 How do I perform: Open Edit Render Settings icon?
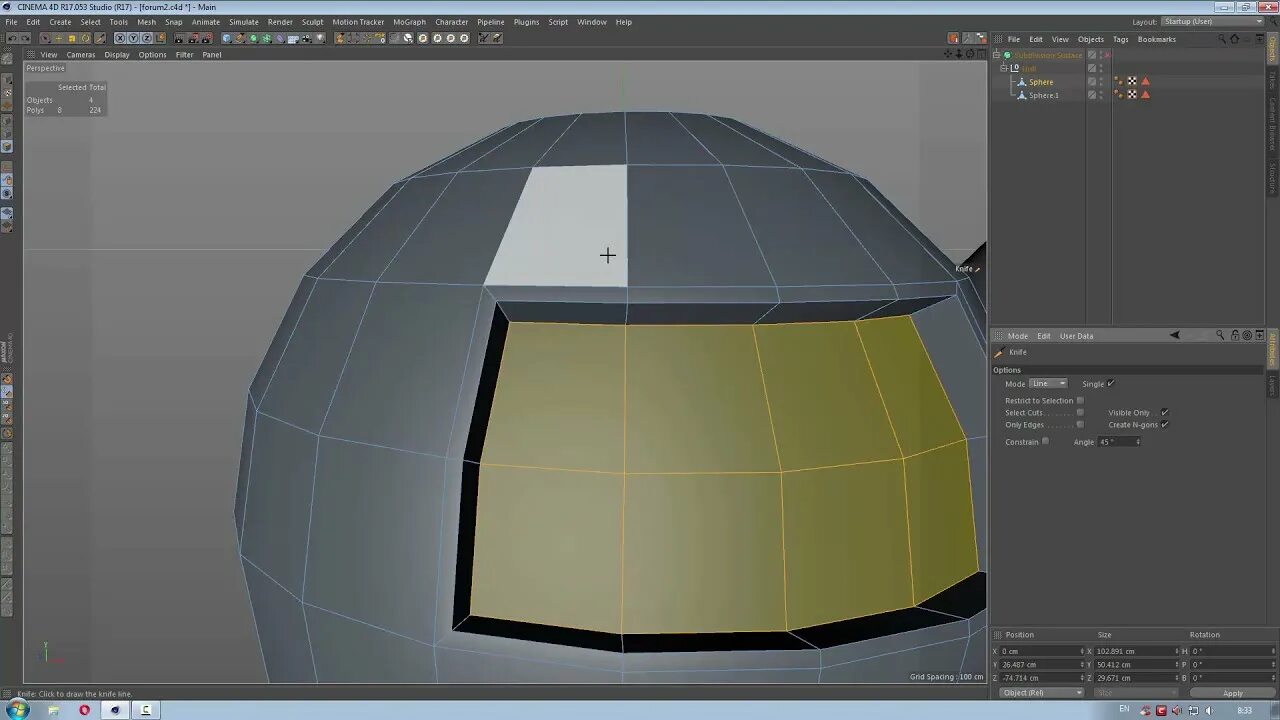(208, 38)
